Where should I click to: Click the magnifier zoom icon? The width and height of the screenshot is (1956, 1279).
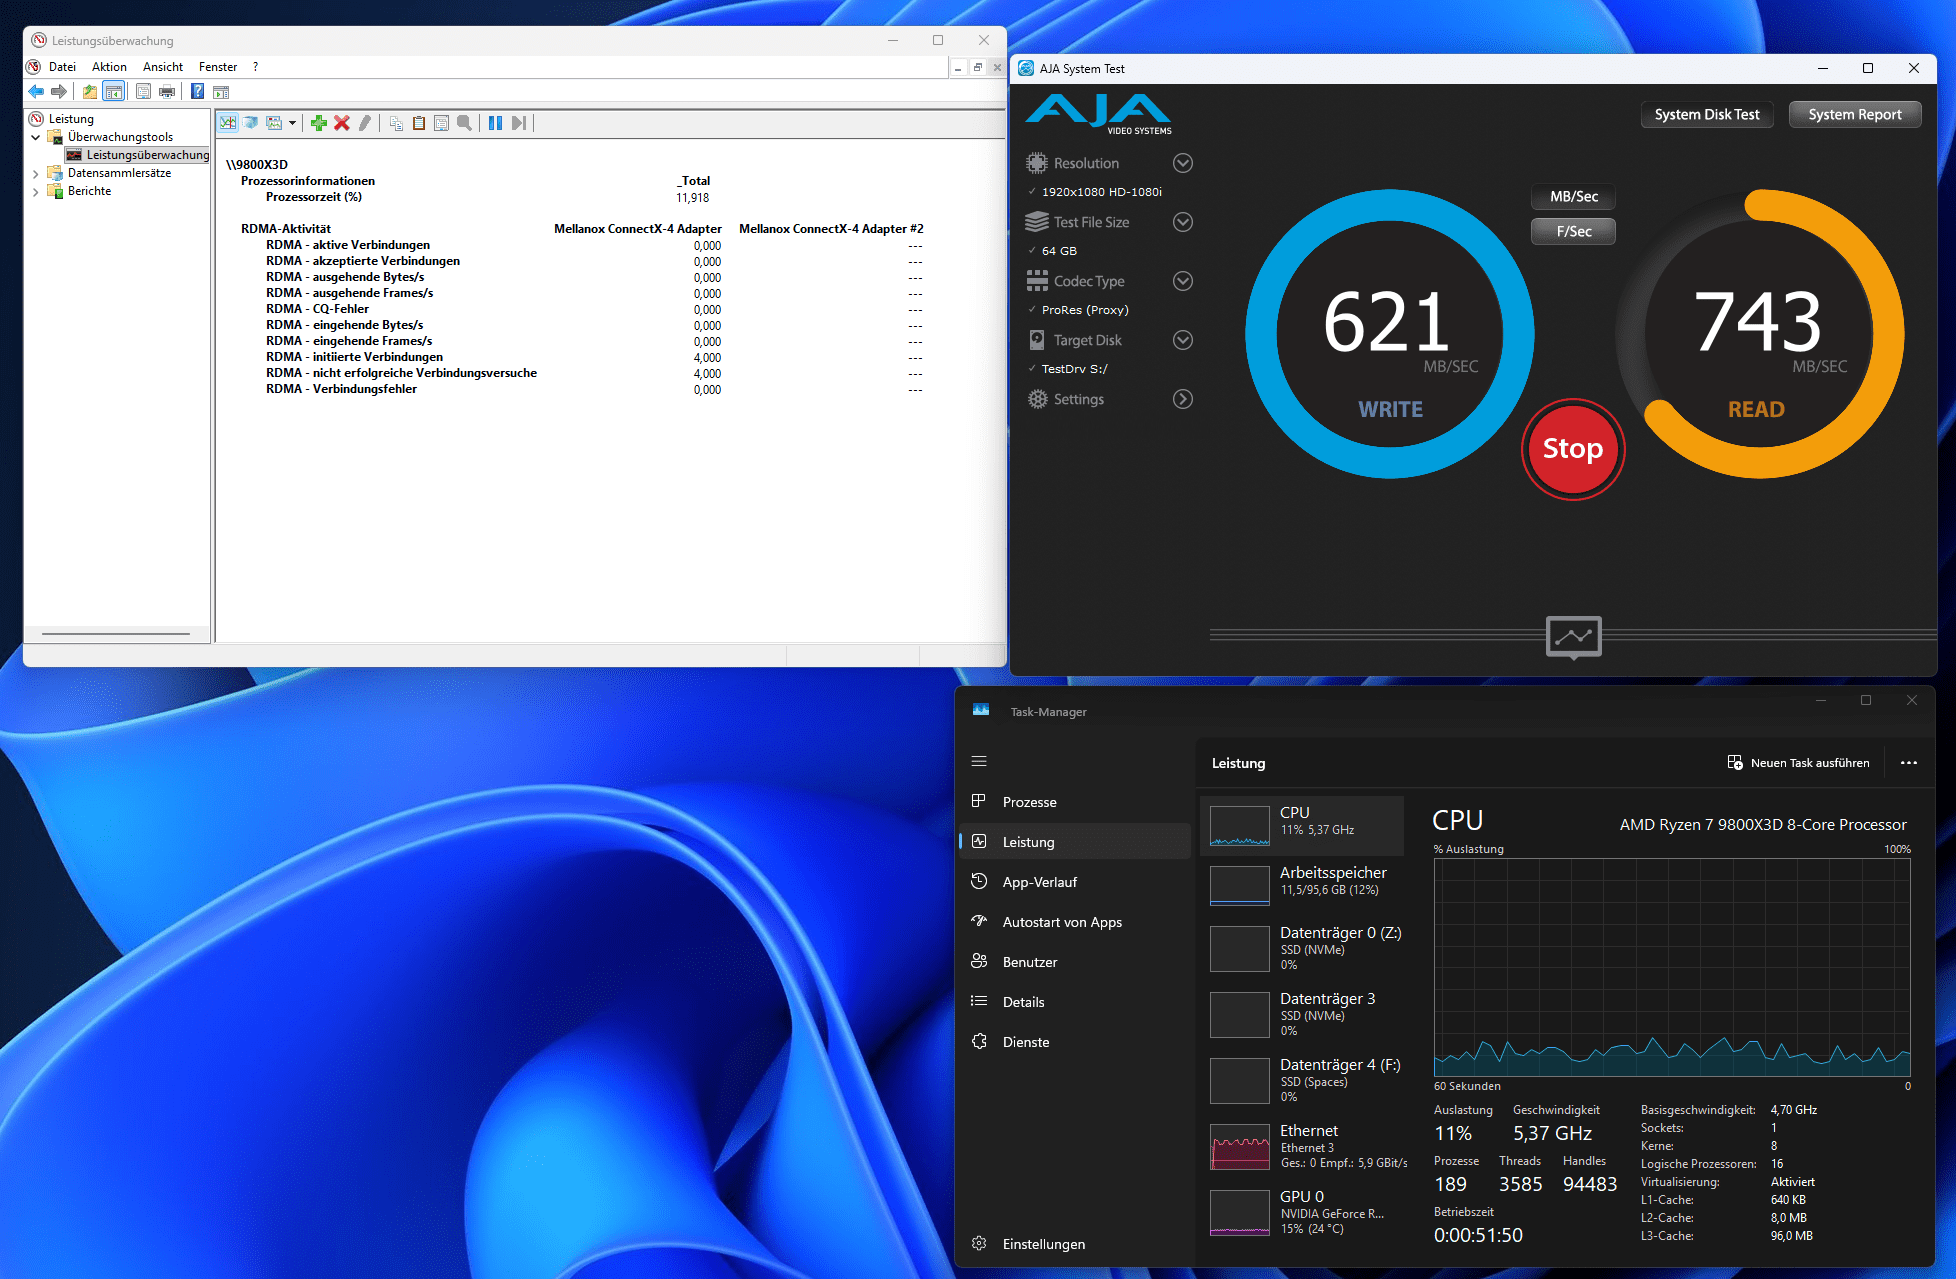point(464,123)
